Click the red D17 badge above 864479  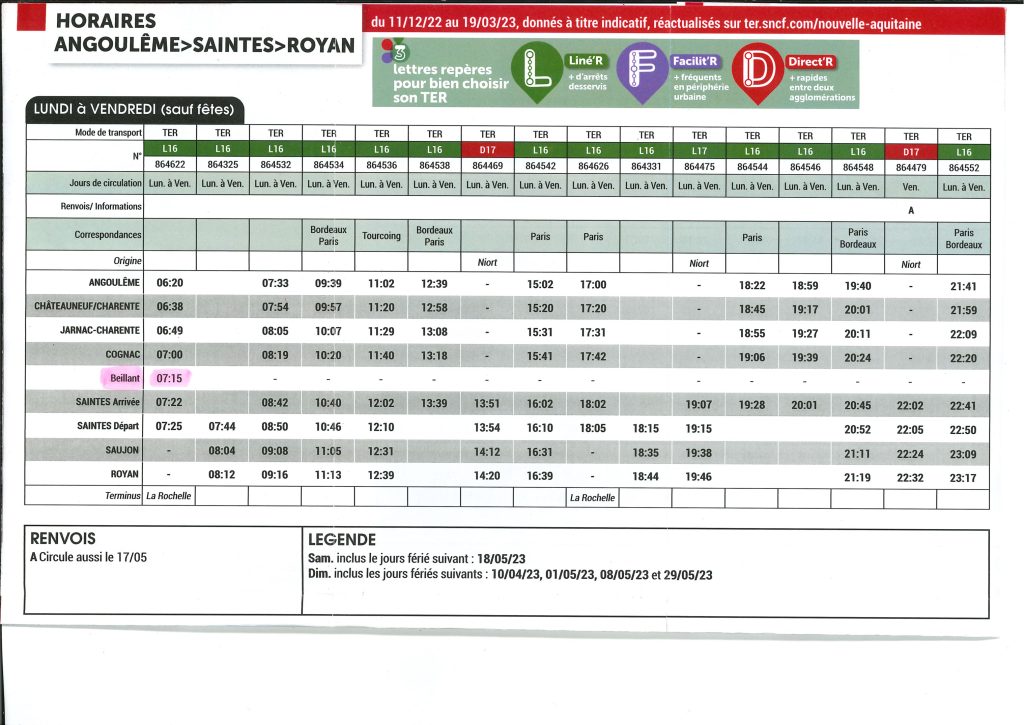tap(911, 152)
